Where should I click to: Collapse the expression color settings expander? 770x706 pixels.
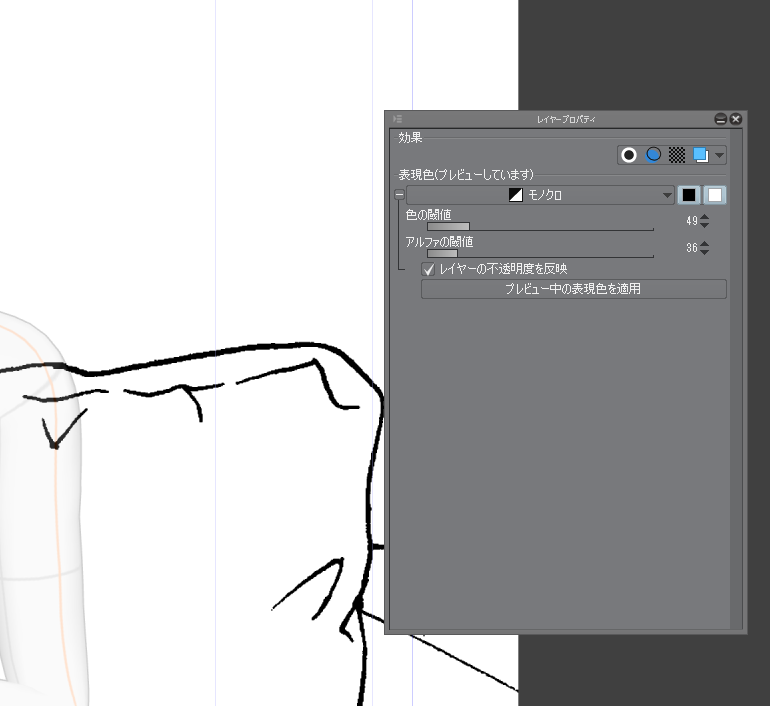point(400,195)
